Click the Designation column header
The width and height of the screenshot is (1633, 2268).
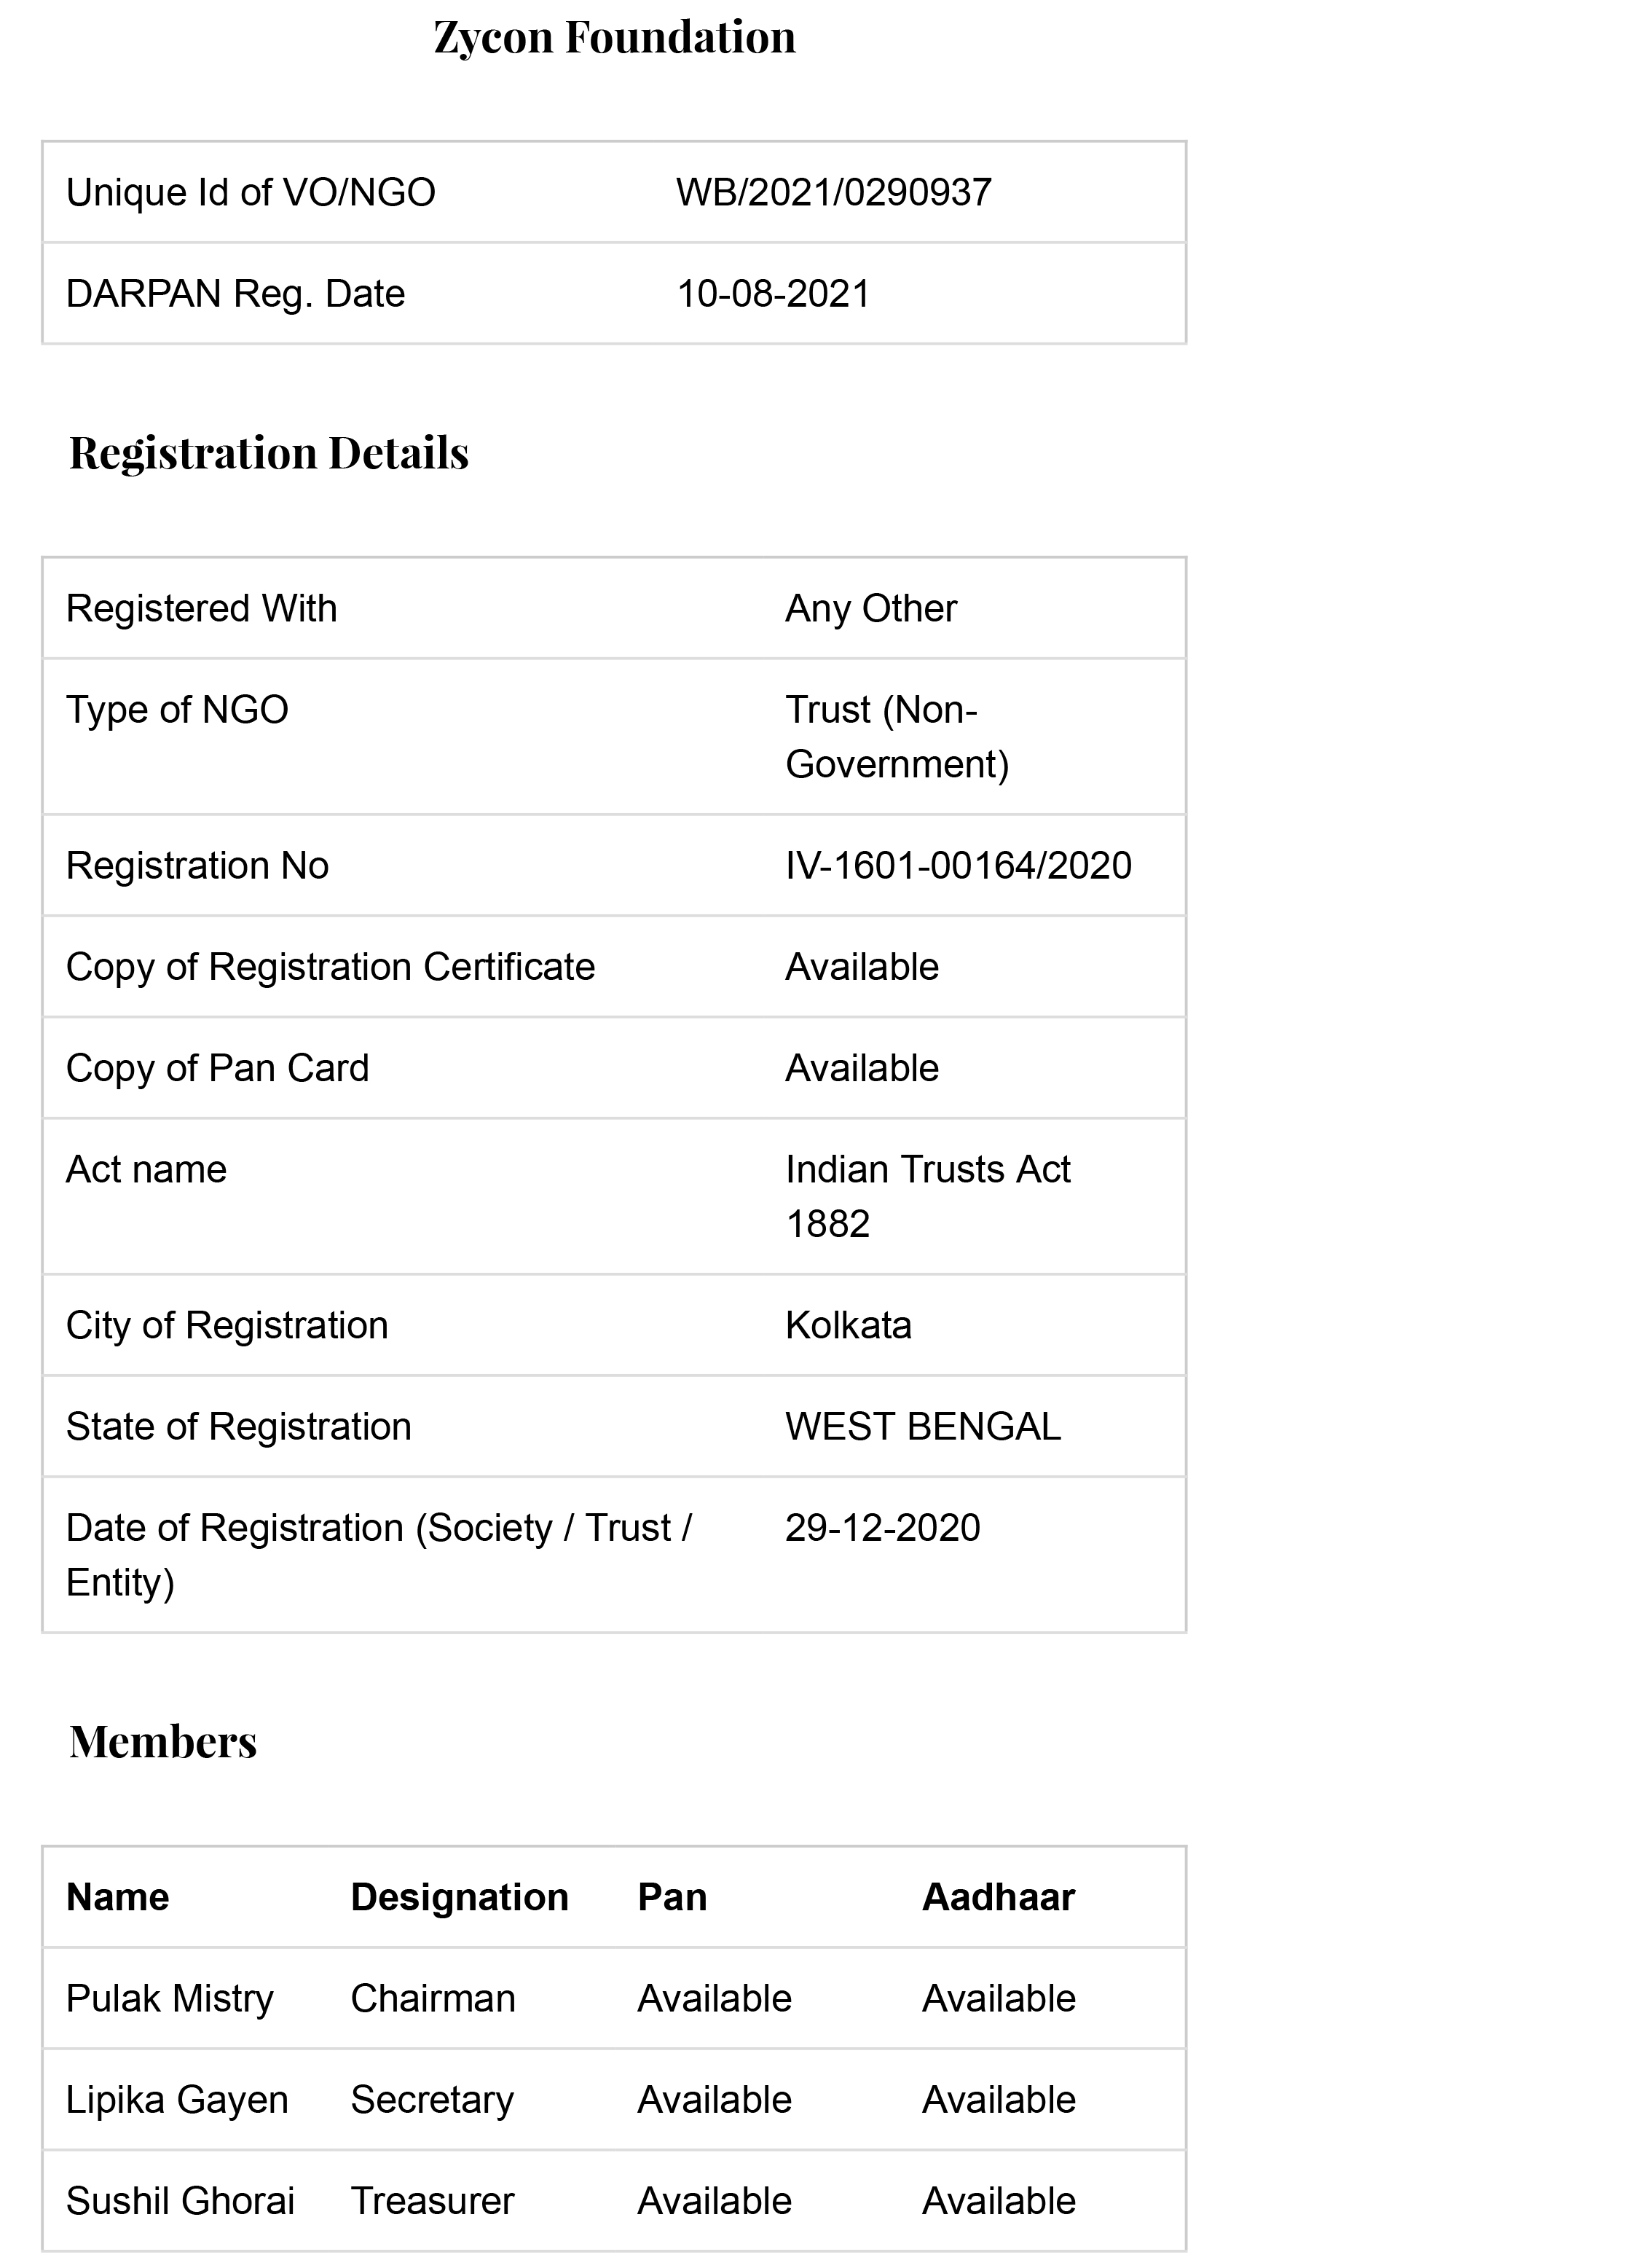459,1897
